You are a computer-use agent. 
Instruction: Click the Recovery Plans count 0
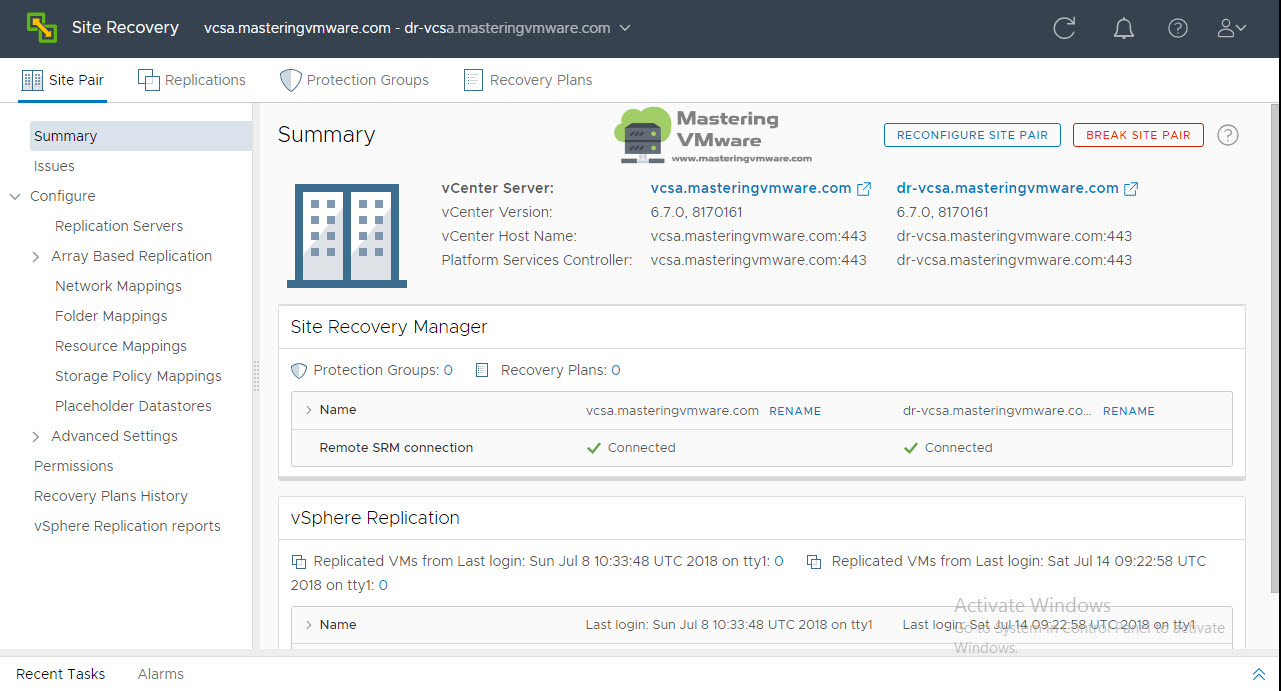[x=616, y=370]
